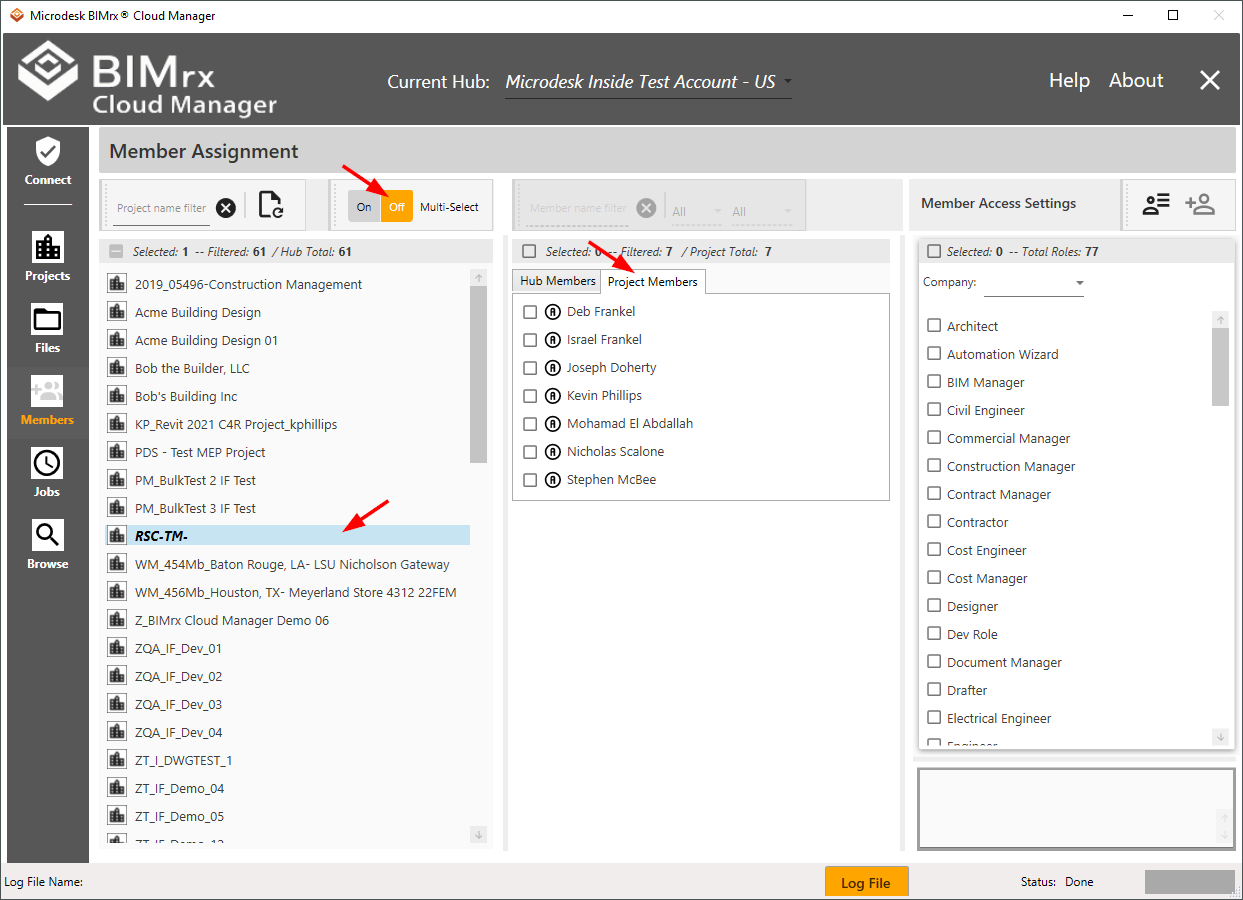
Task: Open the first All member filter dropdown
Action: (x=697, y=211)
